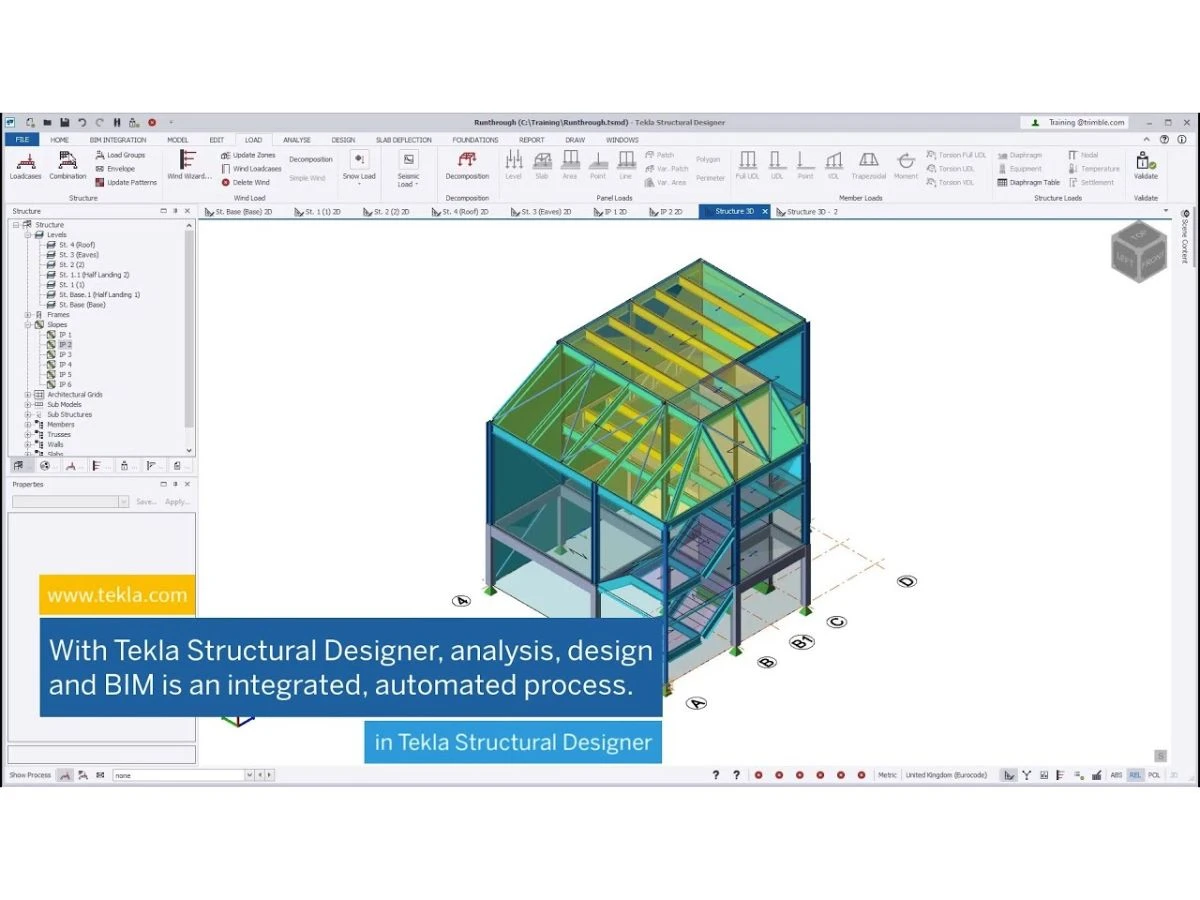Click the Save icon in quick access toolbar
The height and width of the screenshot is (900, 1200).
pos(63,122)
